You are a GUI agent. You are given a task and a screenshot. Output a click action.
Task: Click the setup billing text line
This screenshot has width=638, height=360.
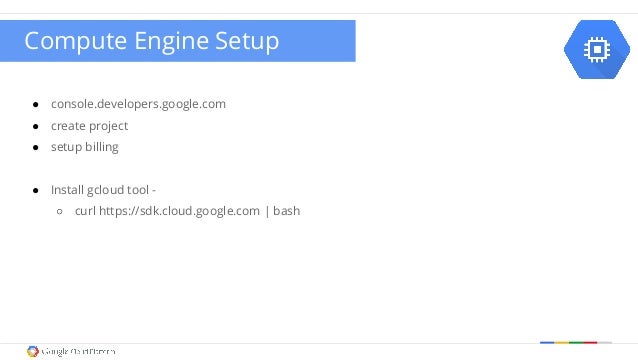(x=85, y=147)
